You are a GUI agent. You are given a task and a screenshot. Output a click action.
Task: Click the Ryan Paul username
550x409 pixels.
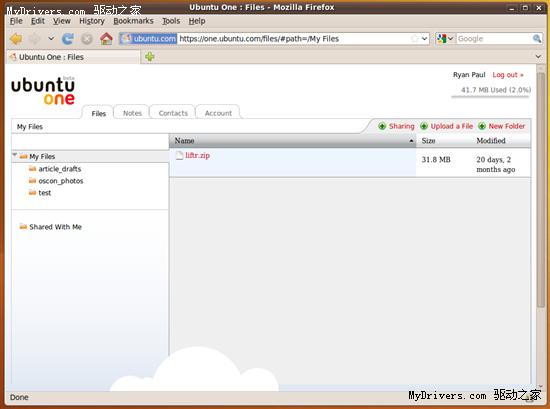pos(469,75)
